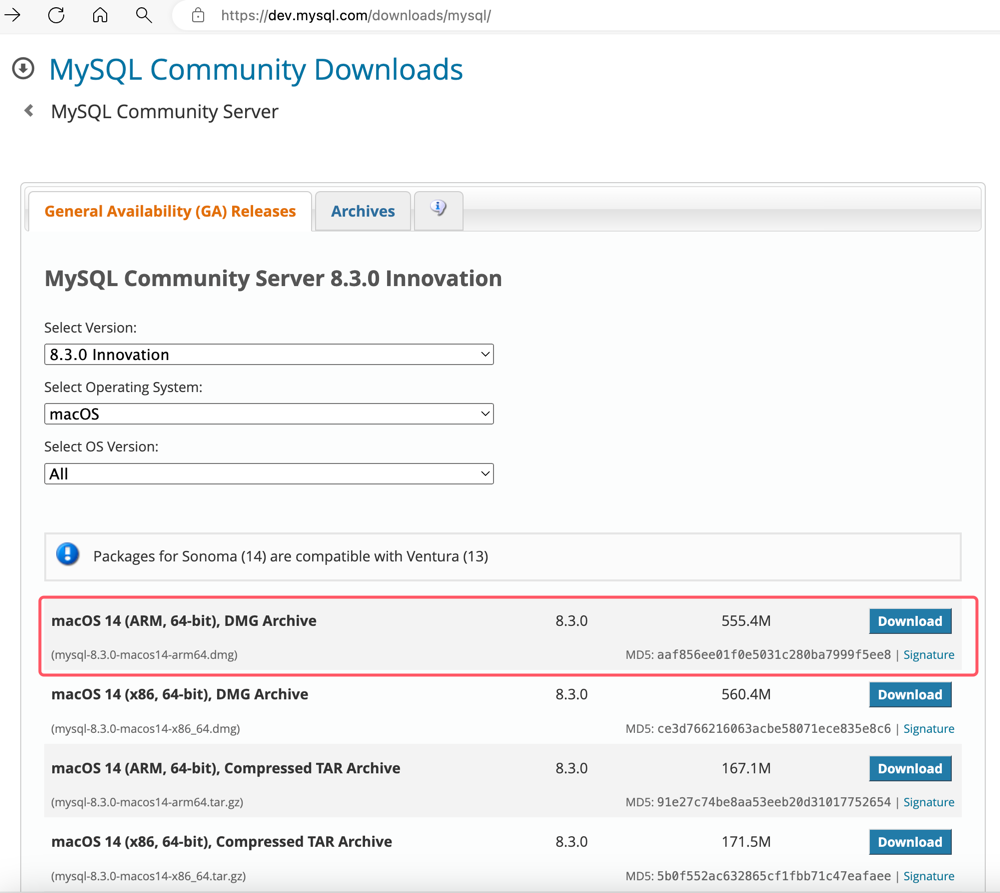Click the Select Operating System label
Image resolution: width=1000 pixels, height=893 pixels.
coord(123,387)
